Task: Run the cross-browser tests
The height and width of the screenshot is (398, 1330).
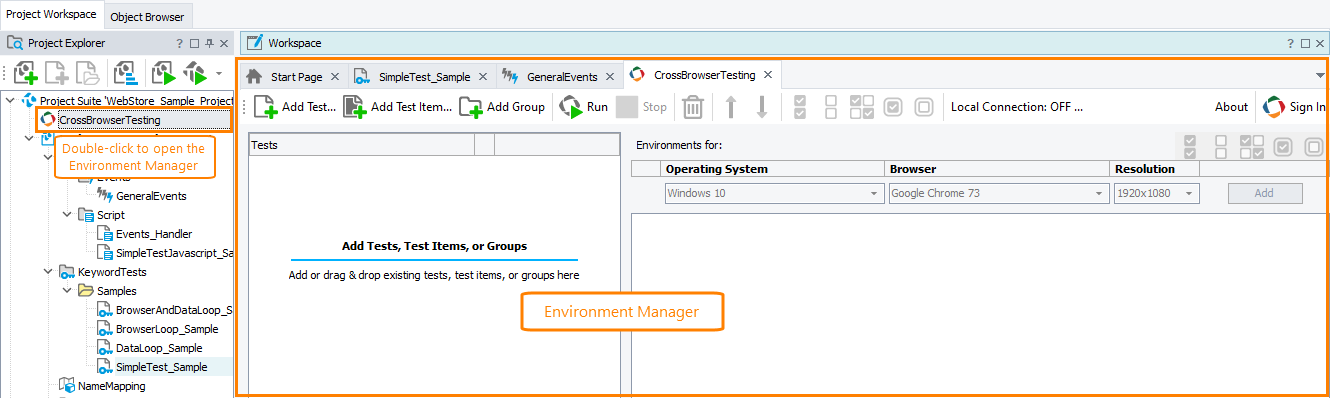Action: (x=583, y=107)
